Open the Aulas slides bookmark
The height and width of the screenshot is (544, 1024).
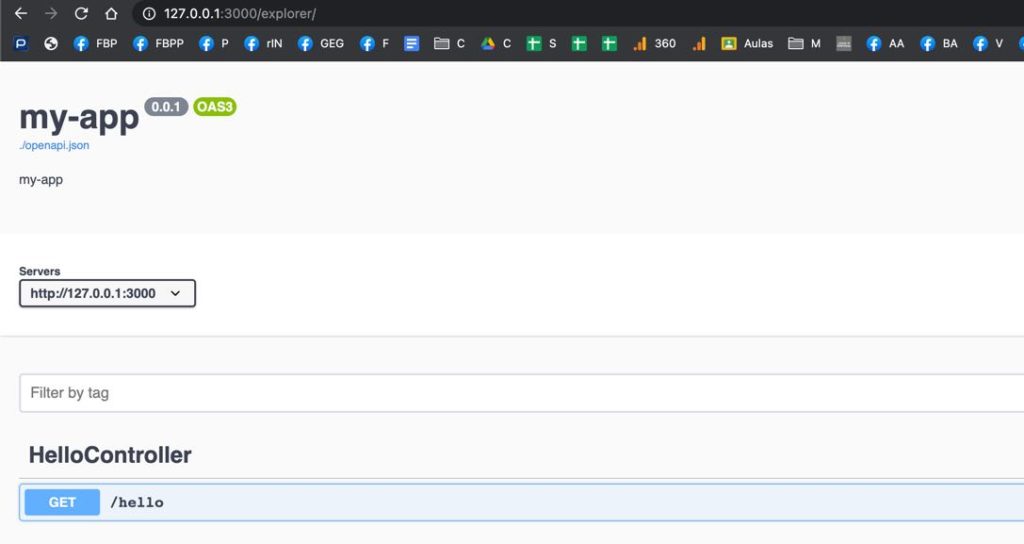coord(747,44)
